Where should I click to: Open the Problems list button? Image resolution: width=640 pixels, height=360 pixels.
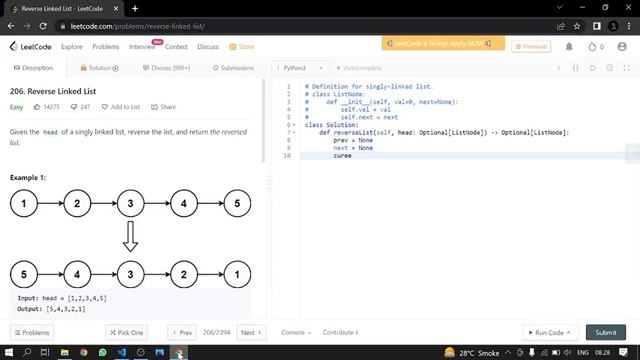pyautogui.click(x=32, y=333)
